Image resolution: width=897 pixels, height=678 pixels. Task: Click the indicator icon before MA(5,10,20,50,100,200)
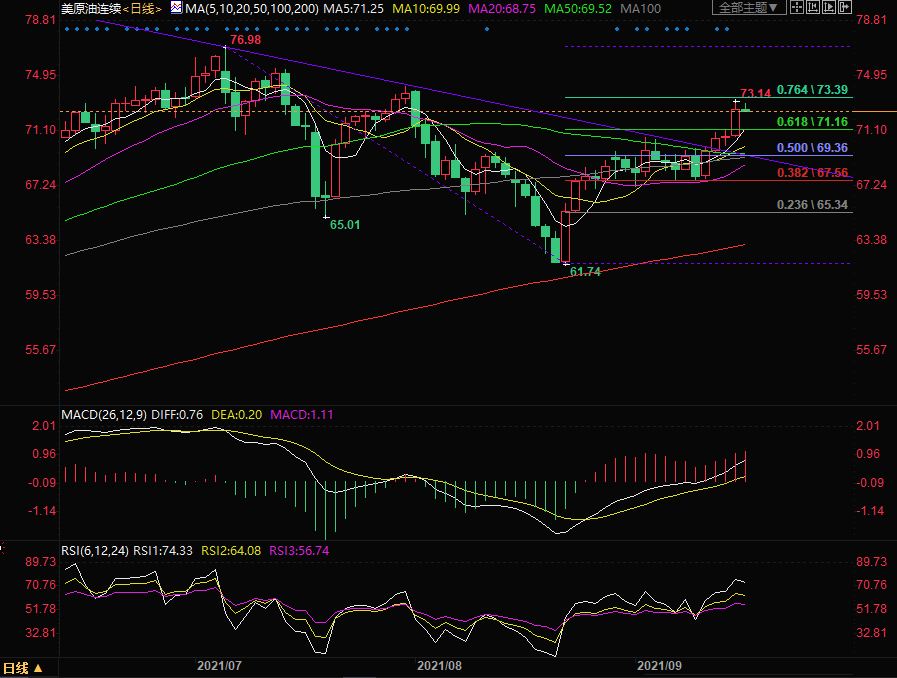[176, 7]
